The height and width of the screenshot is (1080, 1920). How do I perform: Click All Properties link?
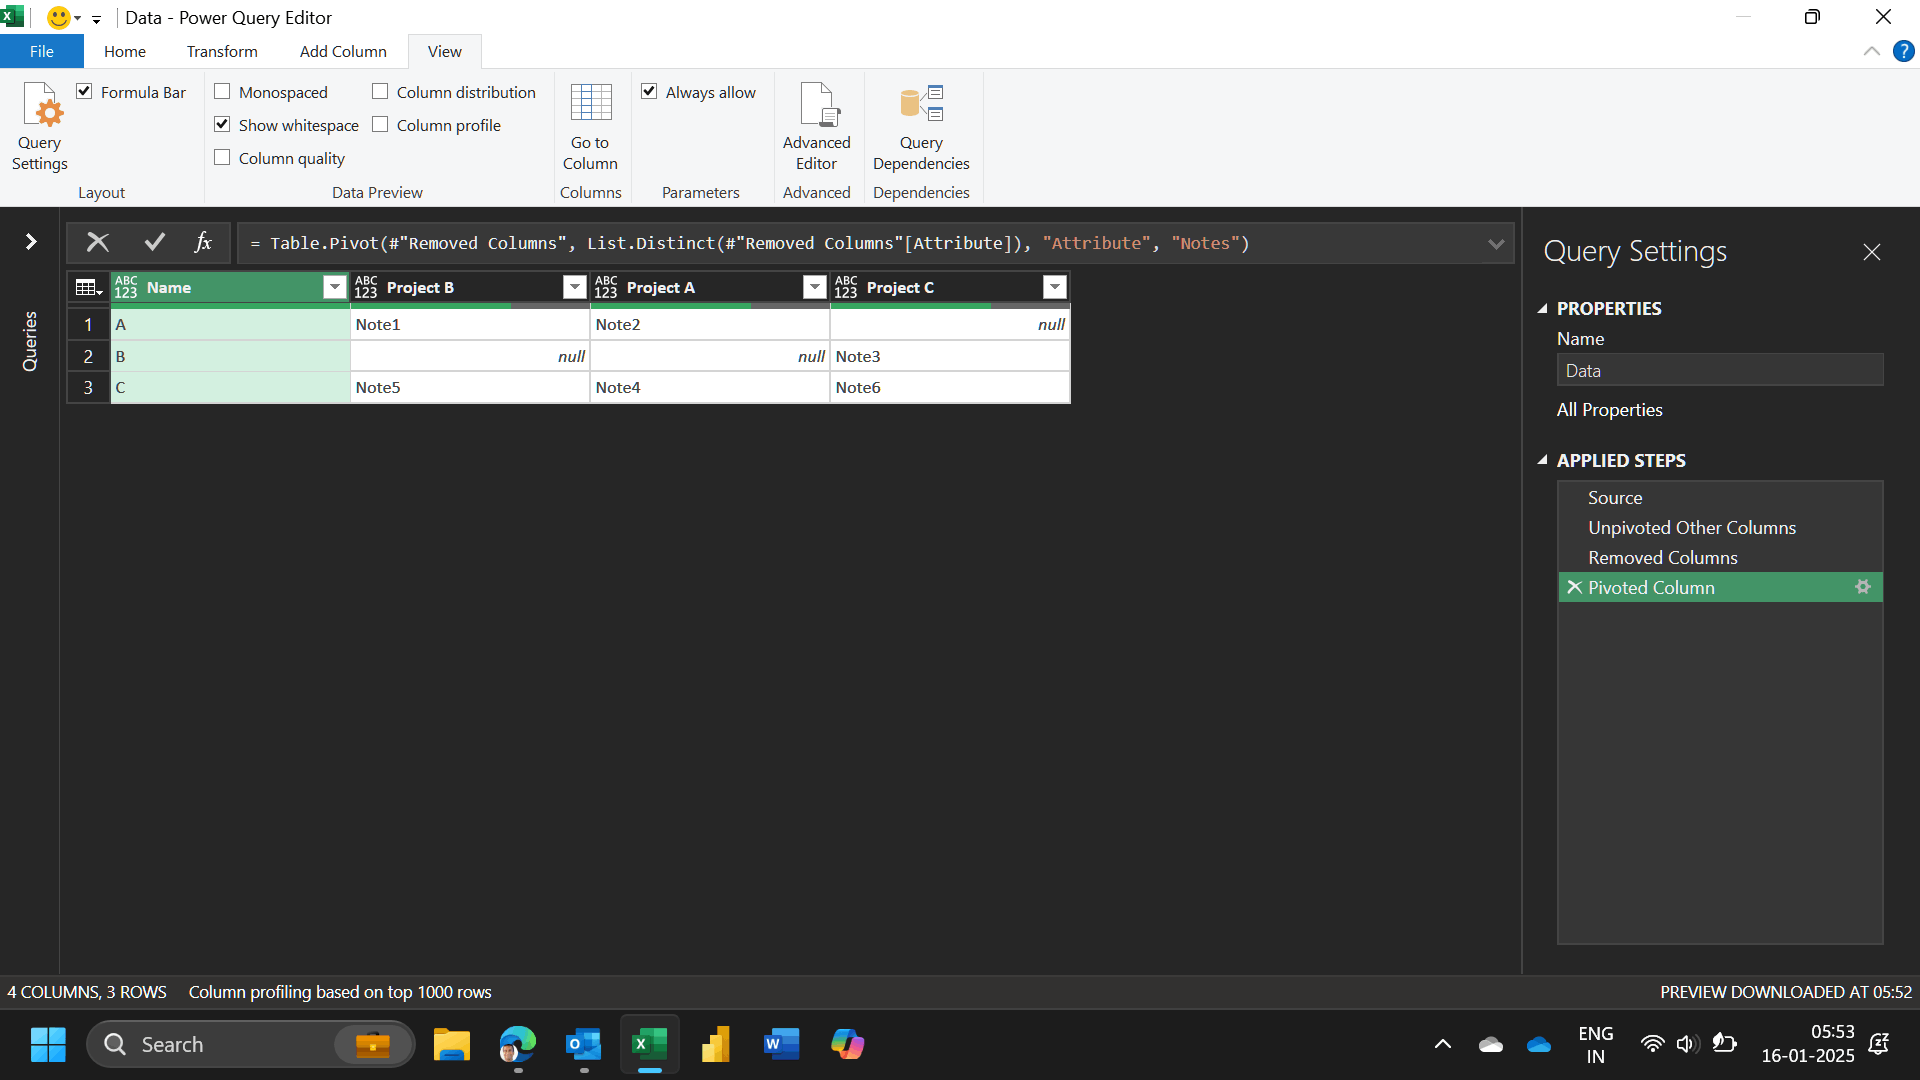(x=1609, y=410)
